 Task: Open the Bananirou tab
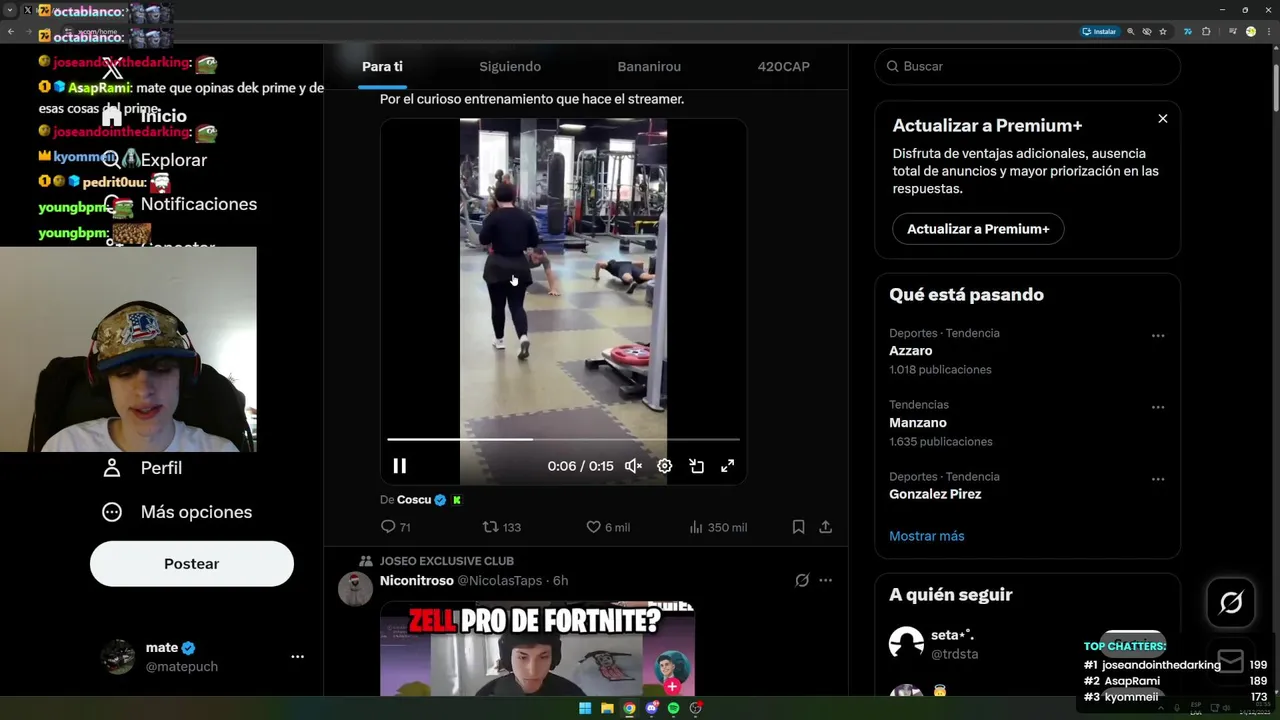pyautogui.click(x=649, y=67)
